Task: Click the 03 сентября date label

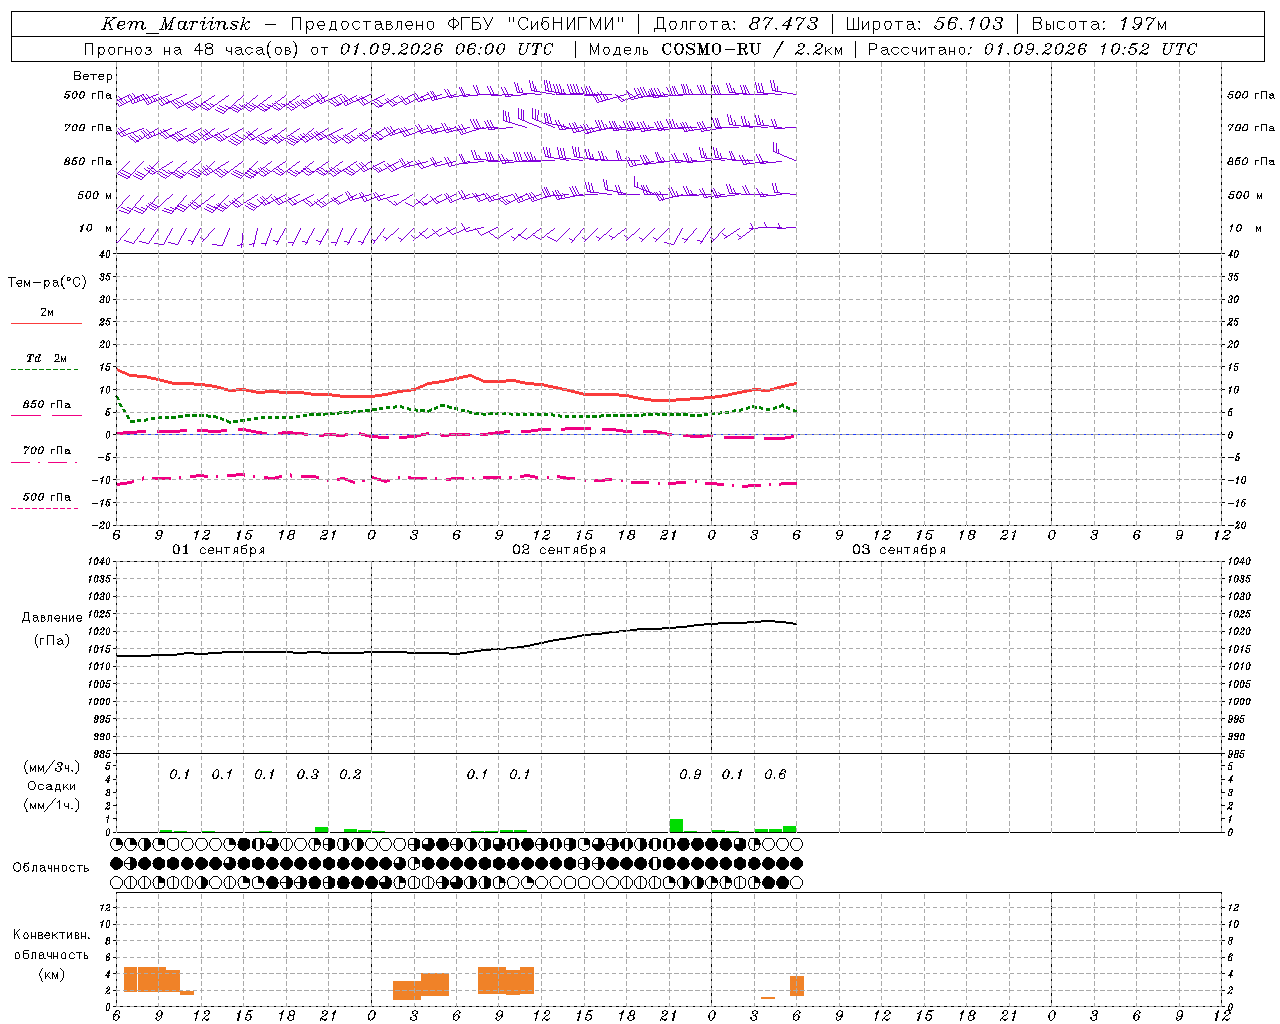Action: click(x=899, y=550)
